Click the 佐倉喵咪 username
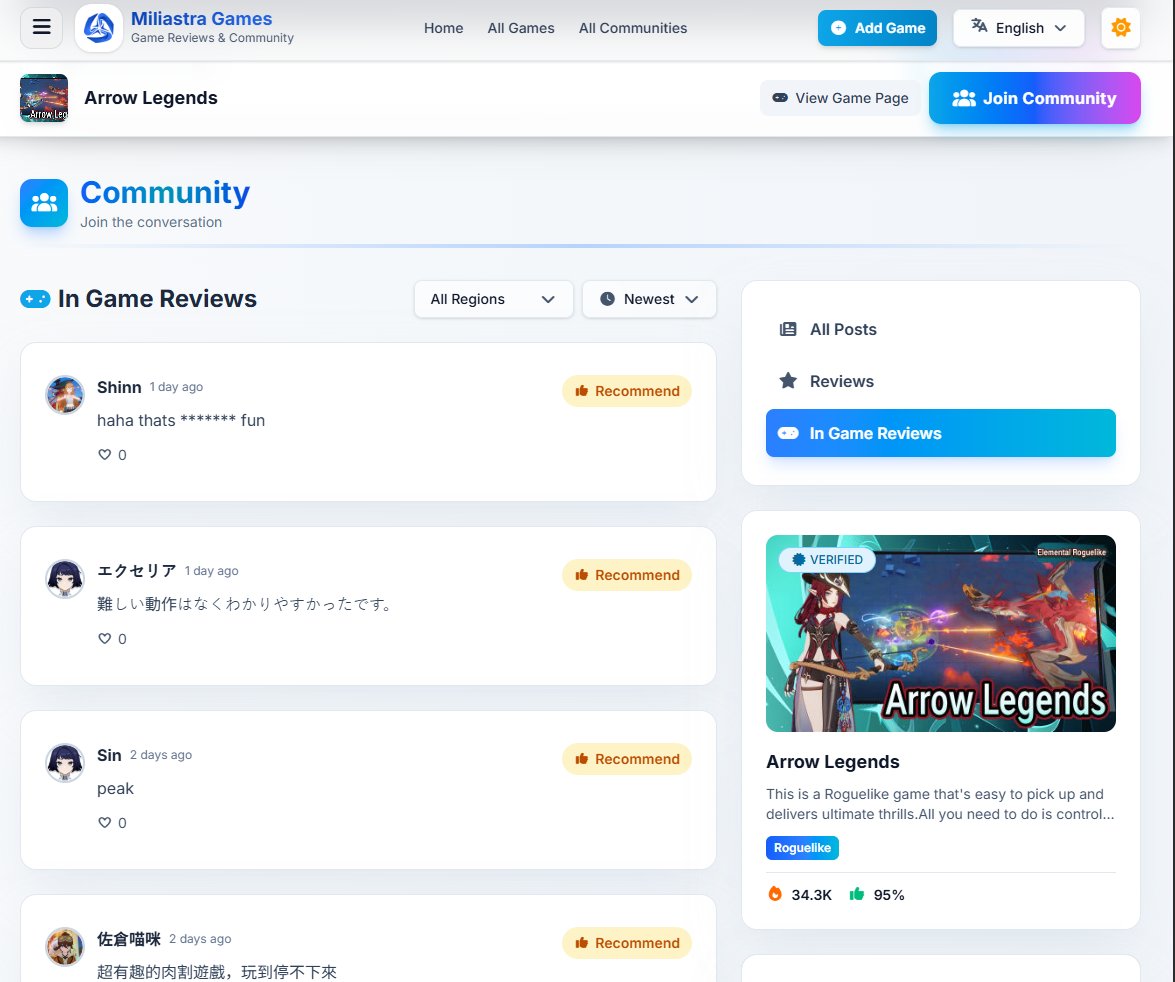The image size is (1175, 982). (129, 939)
